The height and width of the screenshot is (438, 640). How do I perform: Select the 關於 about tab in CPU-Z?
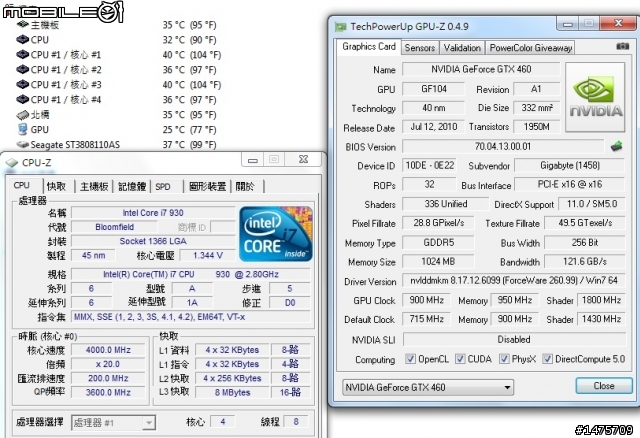point(245,187)
